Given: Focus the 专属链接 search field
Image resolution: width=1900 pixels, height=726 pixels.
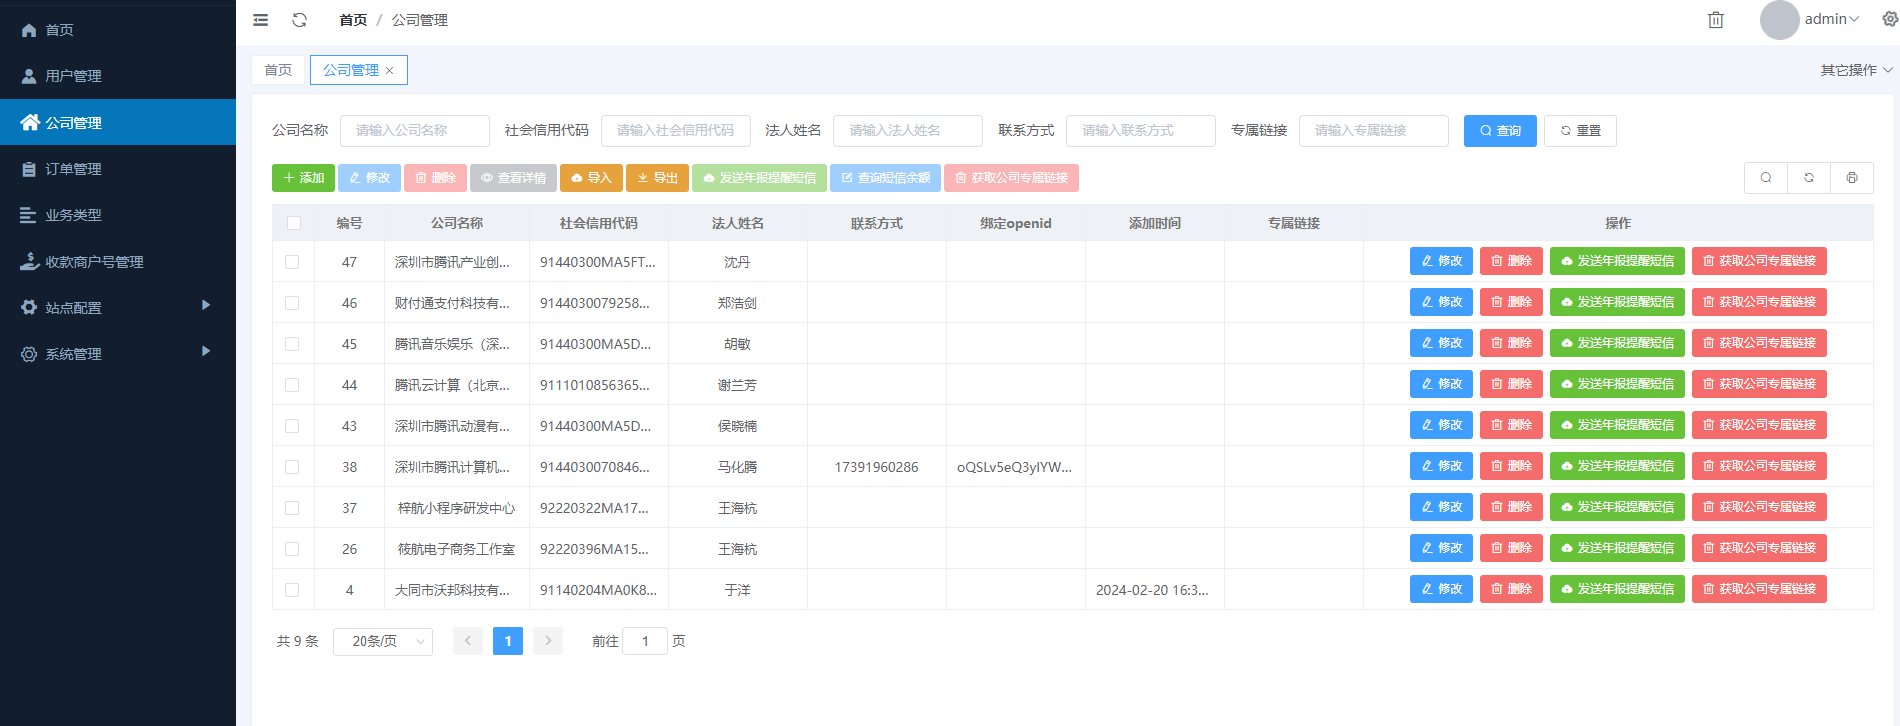Looking at the screenshot, I should (x=1374, y=131).
